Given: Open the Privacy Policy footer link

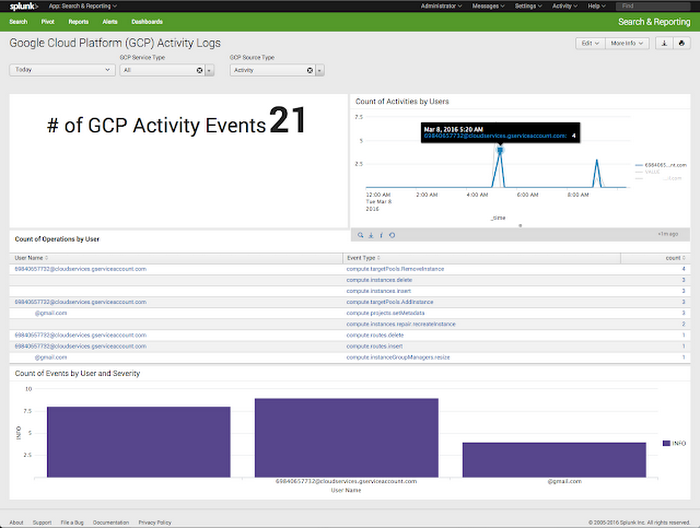Looking at the screenshot, I should click(154, 522).
